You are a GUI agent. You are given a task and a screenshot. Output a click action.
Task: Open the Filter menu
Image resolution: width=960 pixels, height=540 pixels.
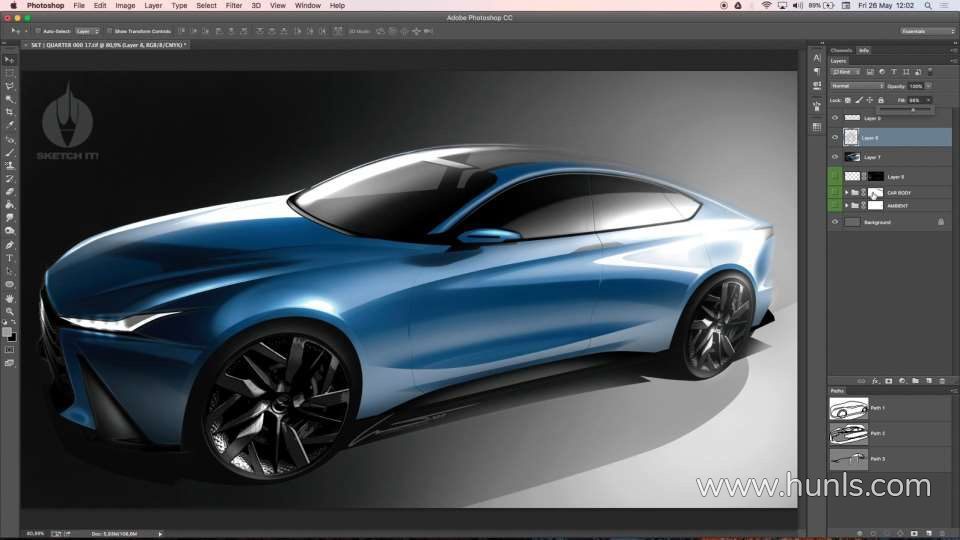pyautogui.click(x=233, y=5)
